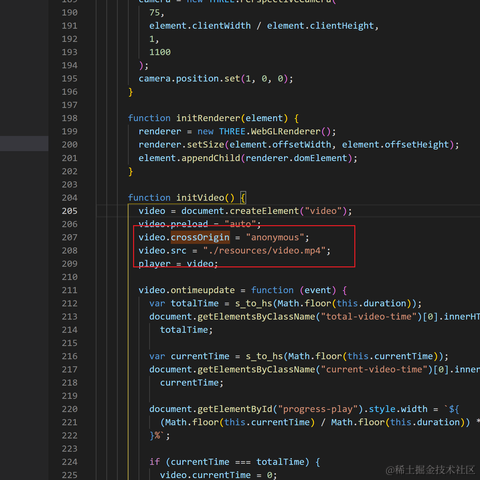Click line number 220 in the gutter

69,409
